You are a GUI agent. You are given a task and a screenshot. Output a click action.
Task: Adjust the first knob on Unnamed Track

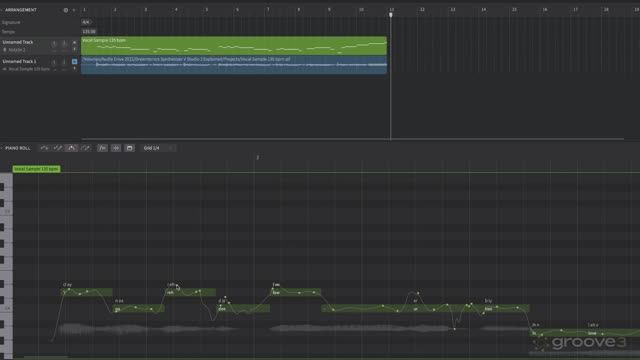[54, 43]
